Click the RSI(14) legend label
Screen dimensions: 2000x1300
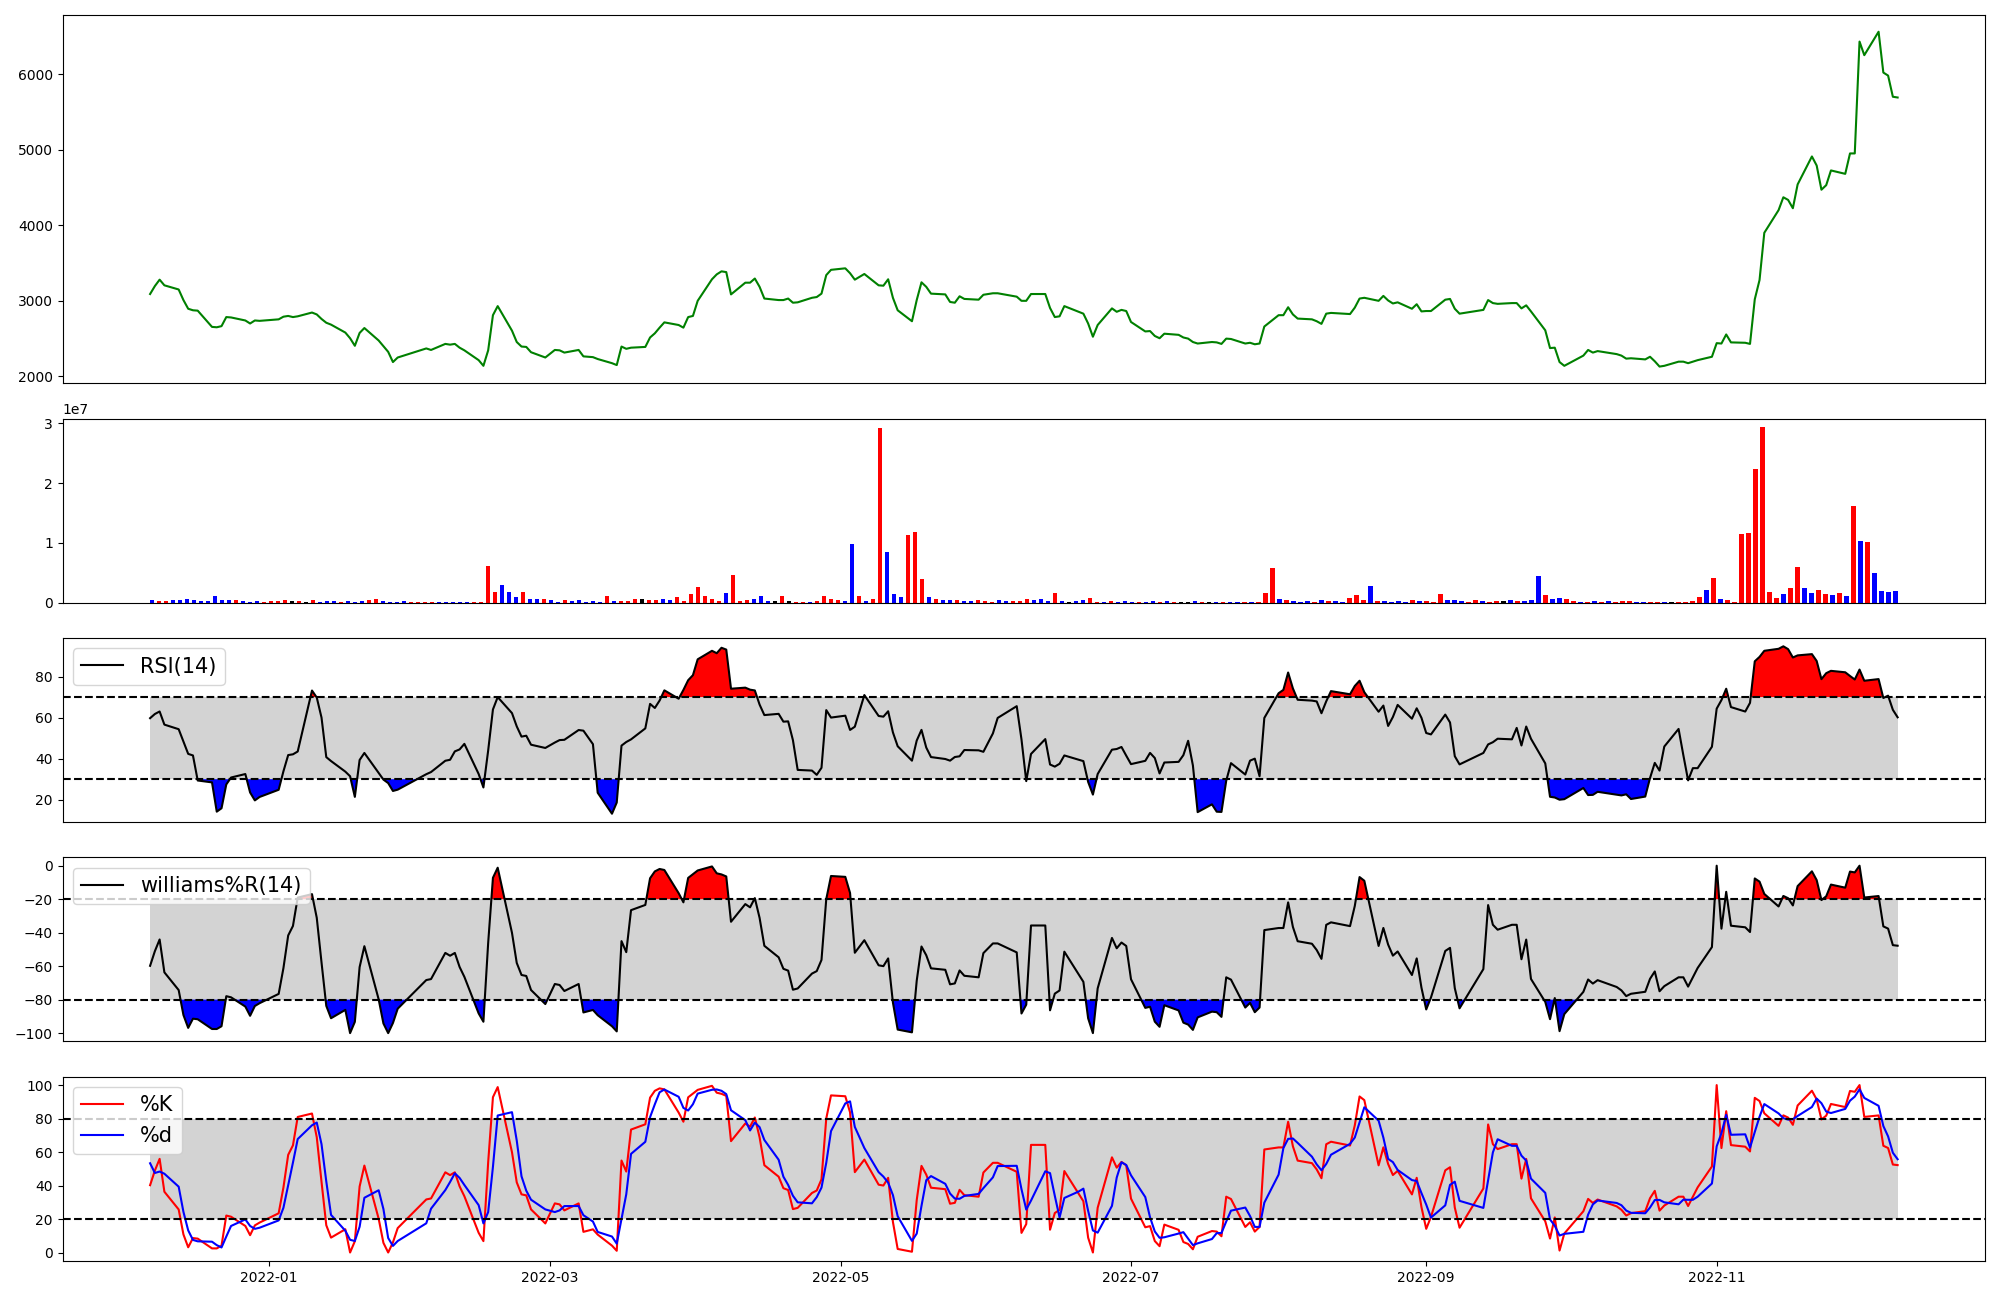[x=177, y=666]
